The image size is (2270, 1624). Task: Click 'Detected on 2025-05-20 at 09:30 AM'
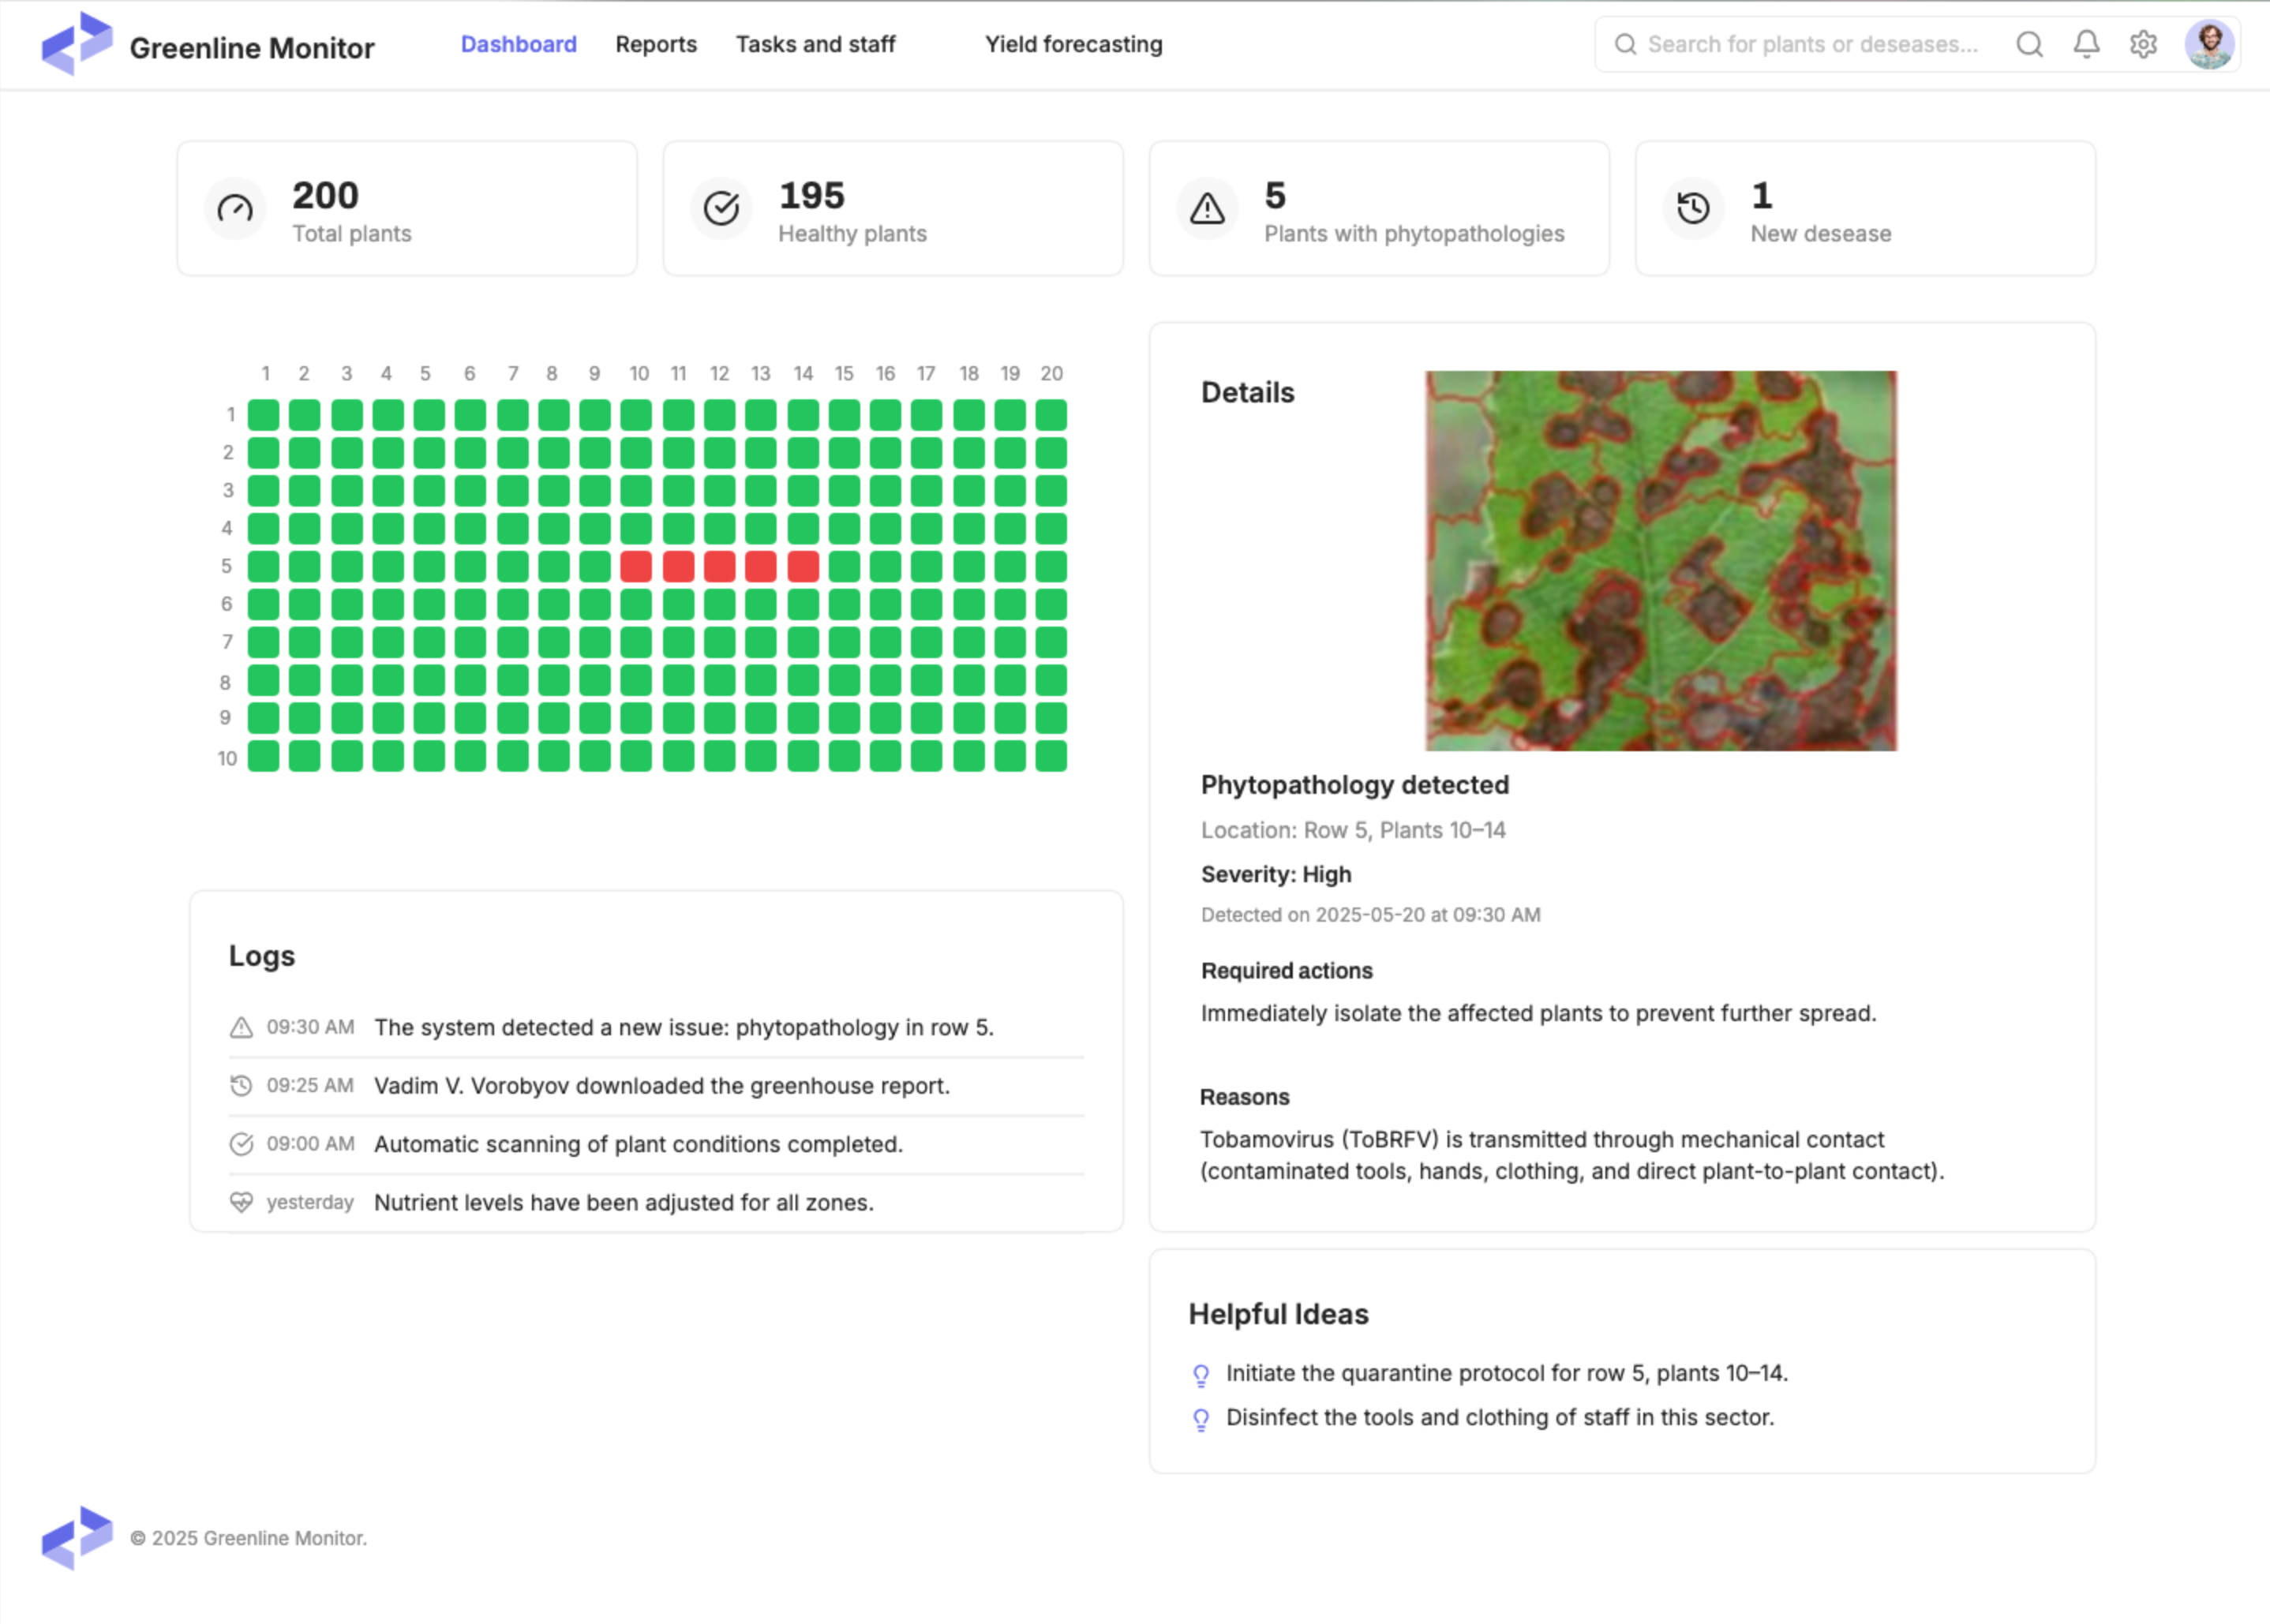coord(1370,914)
